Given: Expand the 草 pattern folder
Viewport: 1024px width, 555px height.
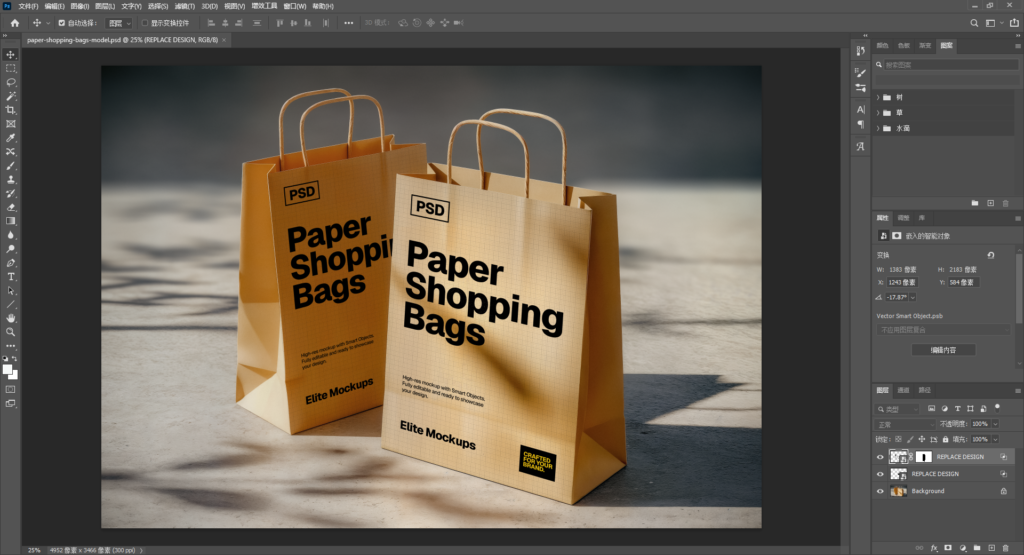Looking at the screenshot, I should pos(878,113).
